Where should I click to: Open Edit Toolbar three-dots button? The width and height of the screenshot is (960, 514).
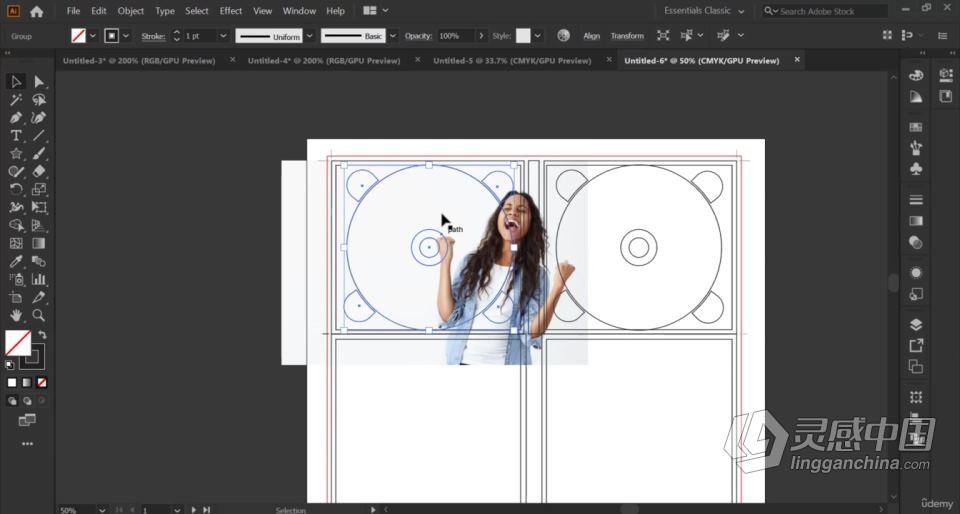[x=27, y=444]
